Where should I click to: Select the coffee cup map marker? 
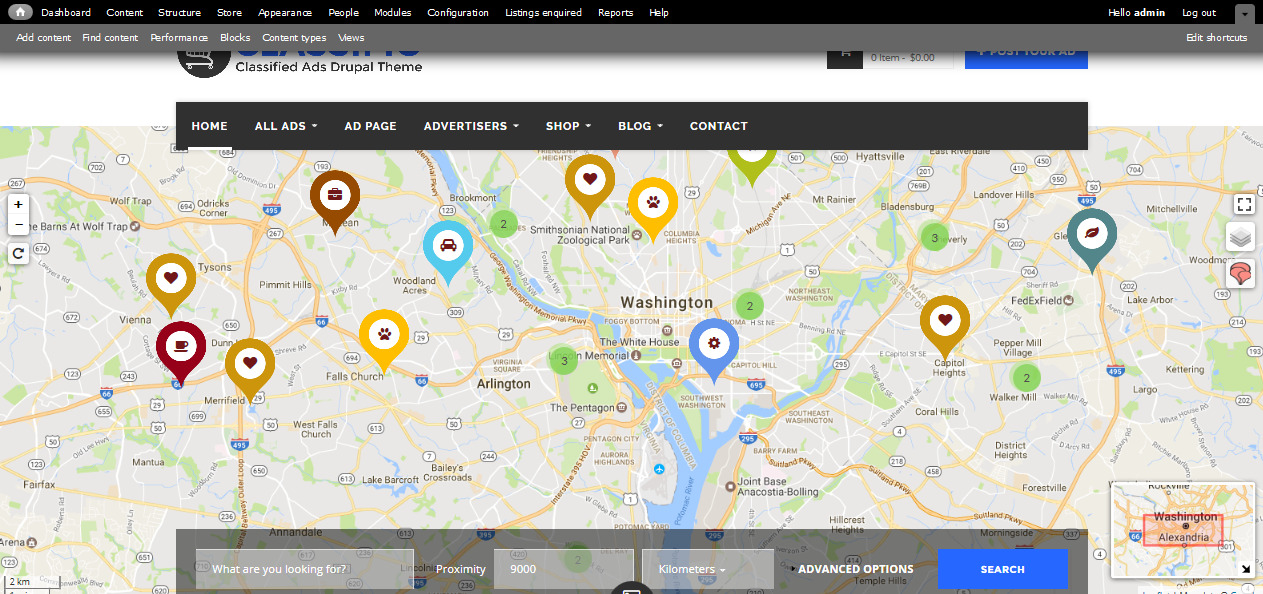[x=180, y=346]
